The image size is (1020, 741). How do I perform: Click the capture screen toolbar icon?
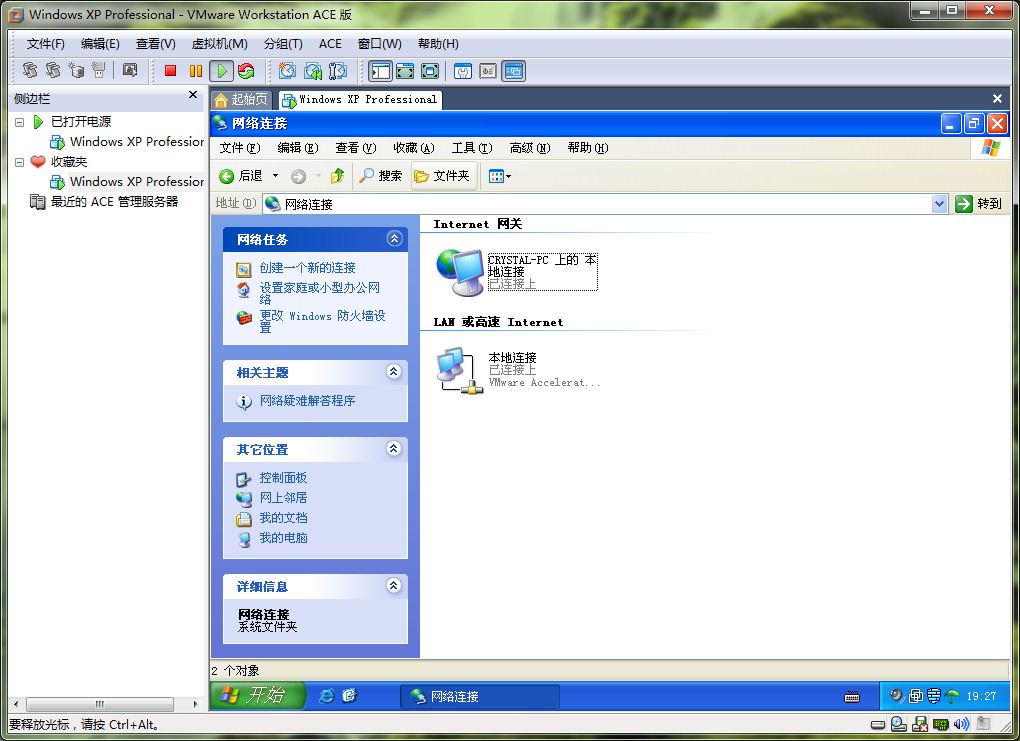[130, 70]
